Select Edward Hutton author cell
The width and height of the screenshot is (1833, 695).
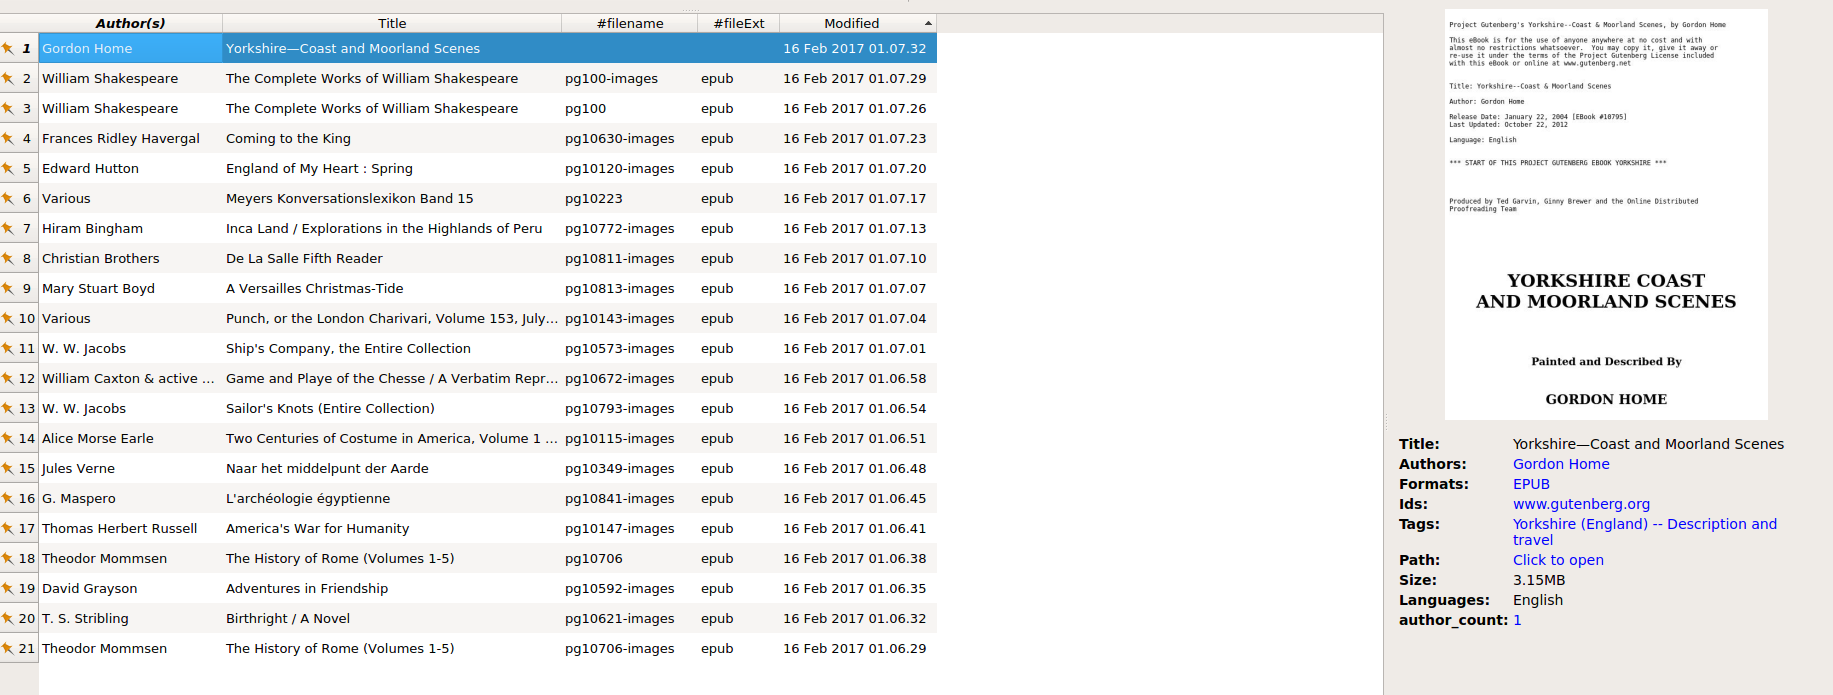click(130, 168)
